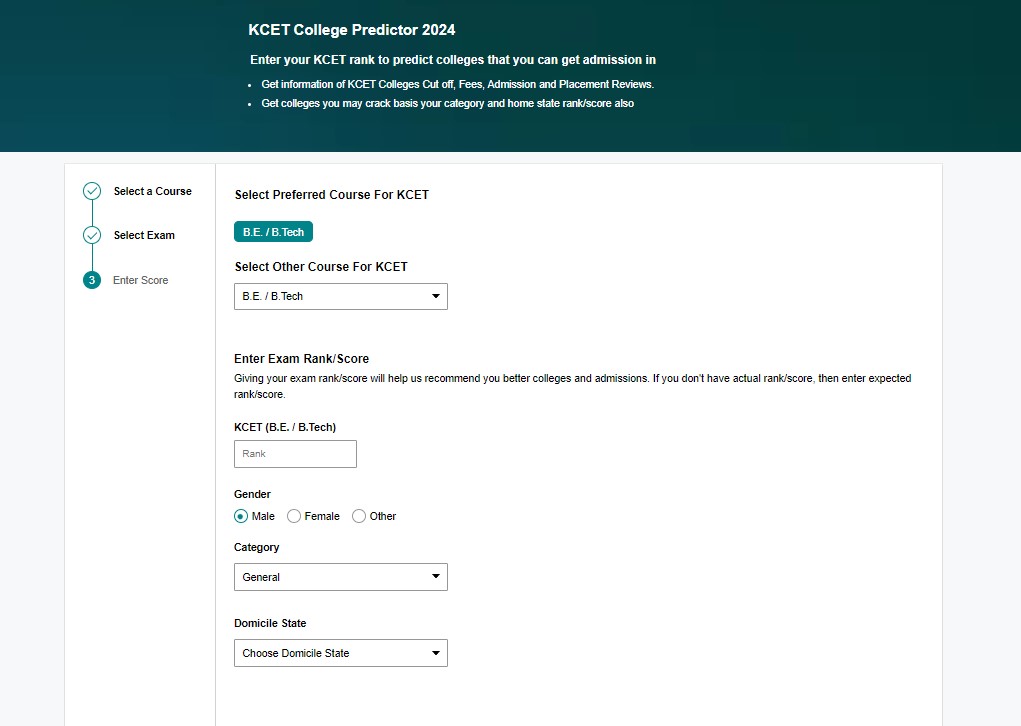Click the Domicile State dropdown arrow
The image size is (1021, 726).
(435, 653)
